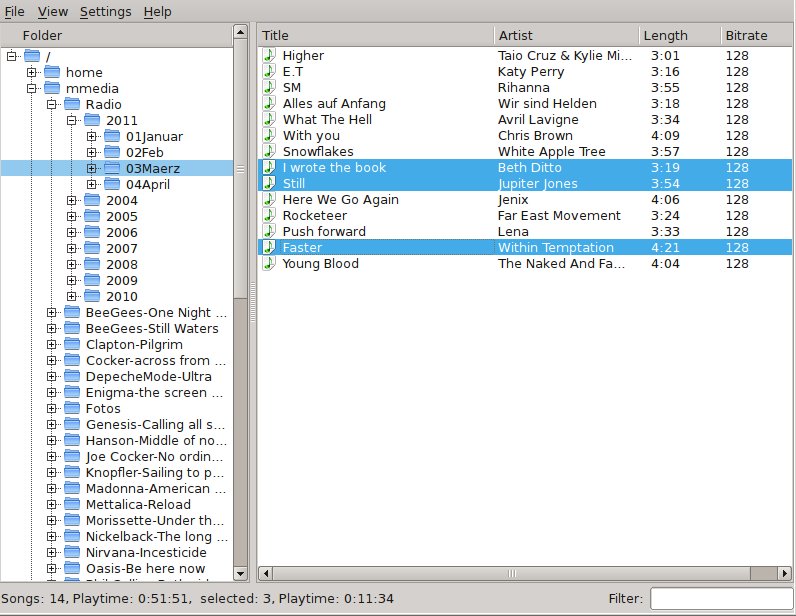Click the note icon next to Young Blood
The height and width of the screenshot is (616, 796).
coord(269,263)
